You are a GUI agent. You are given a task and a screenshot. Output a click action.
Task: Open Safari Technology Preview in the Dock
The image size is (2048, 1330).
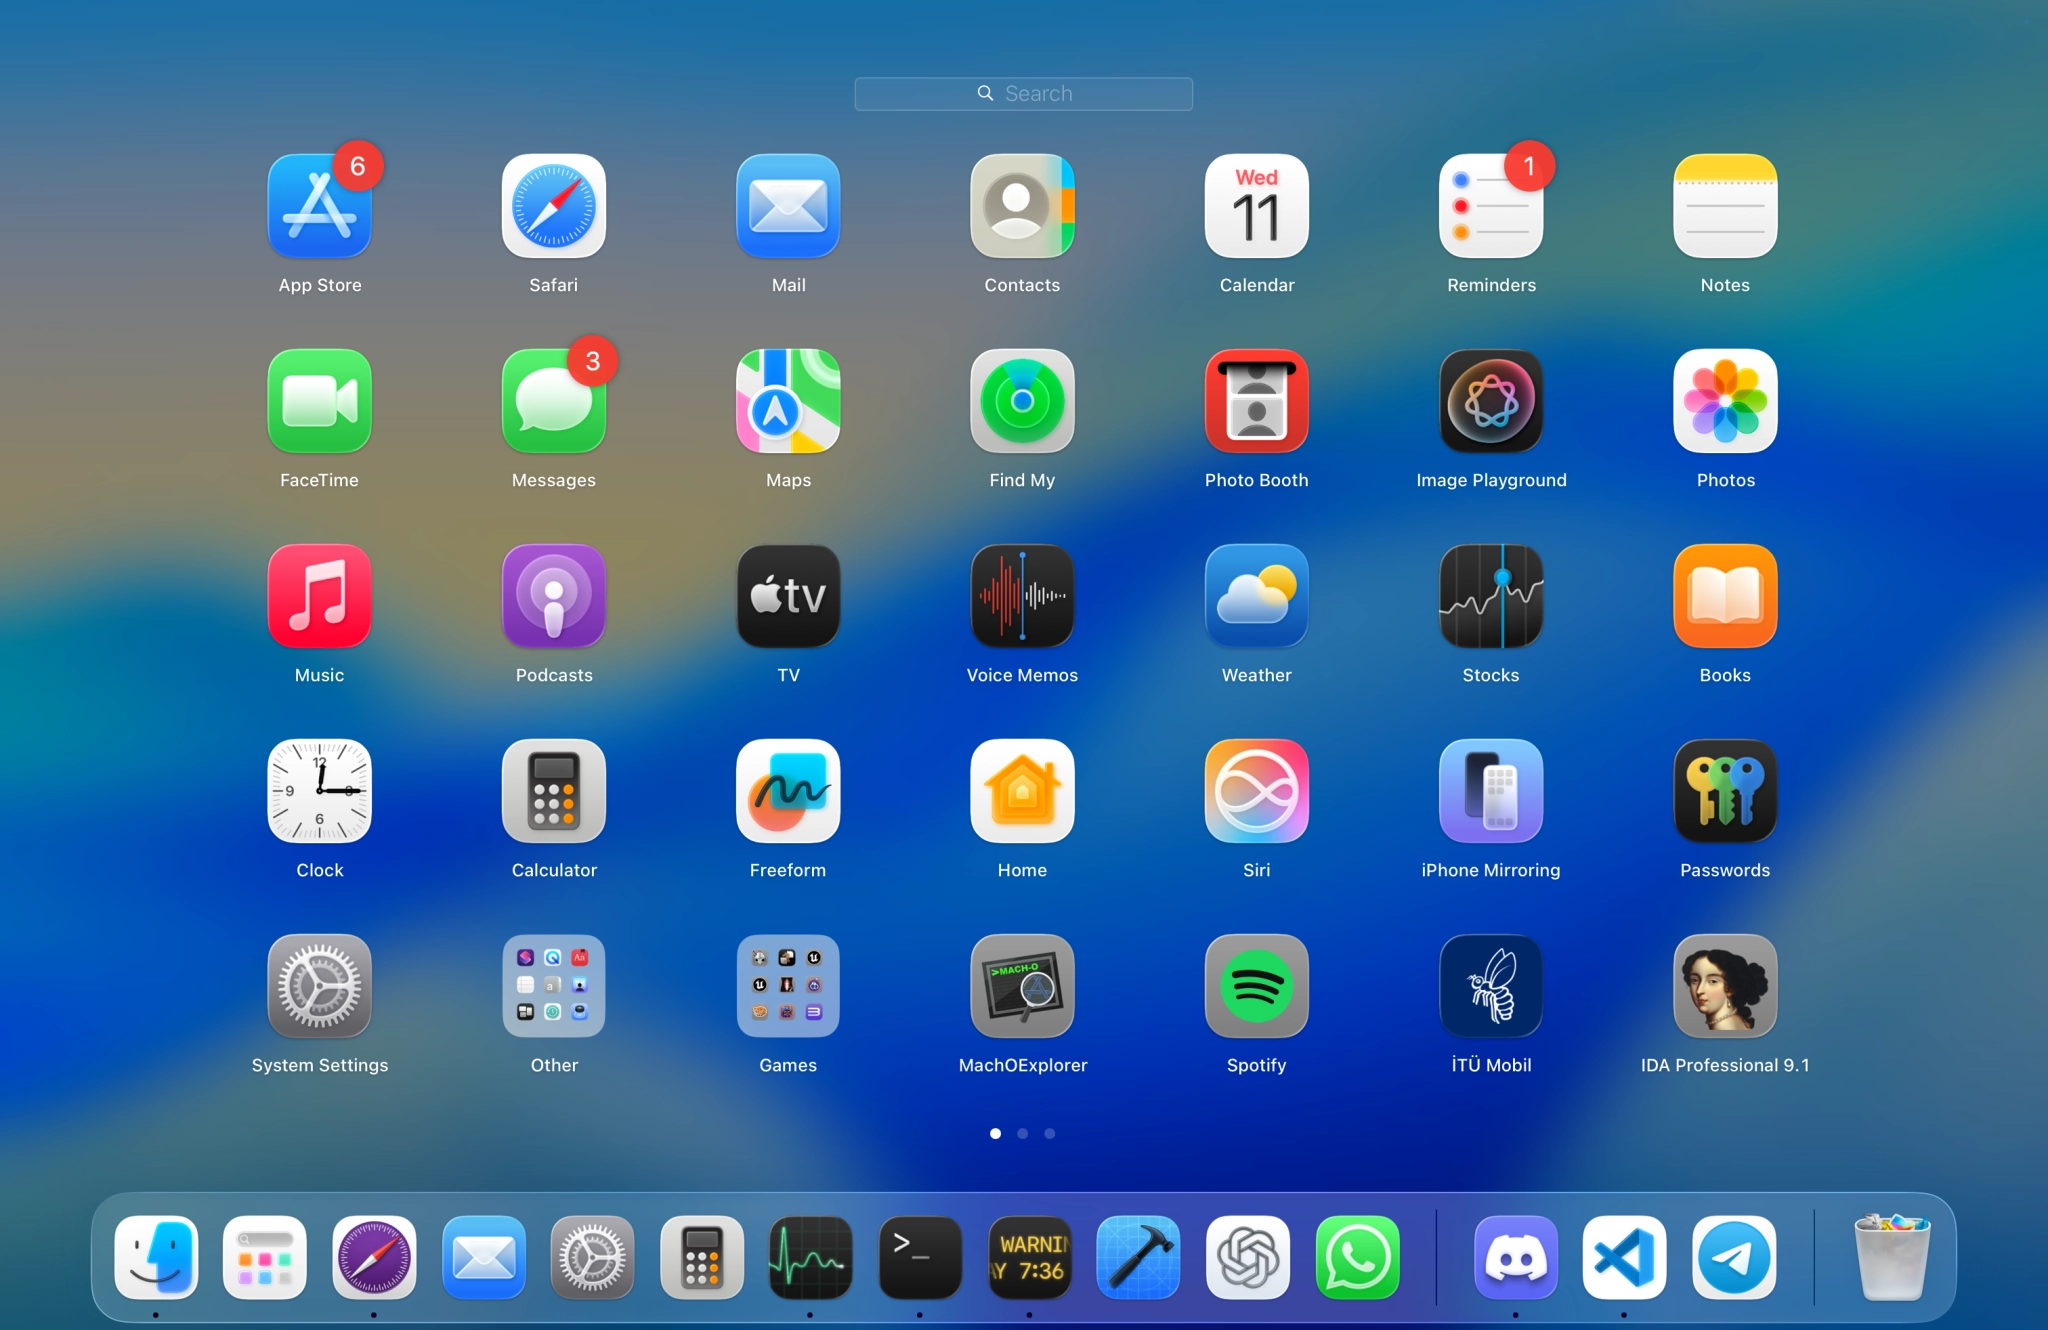tap(374, 1257)
